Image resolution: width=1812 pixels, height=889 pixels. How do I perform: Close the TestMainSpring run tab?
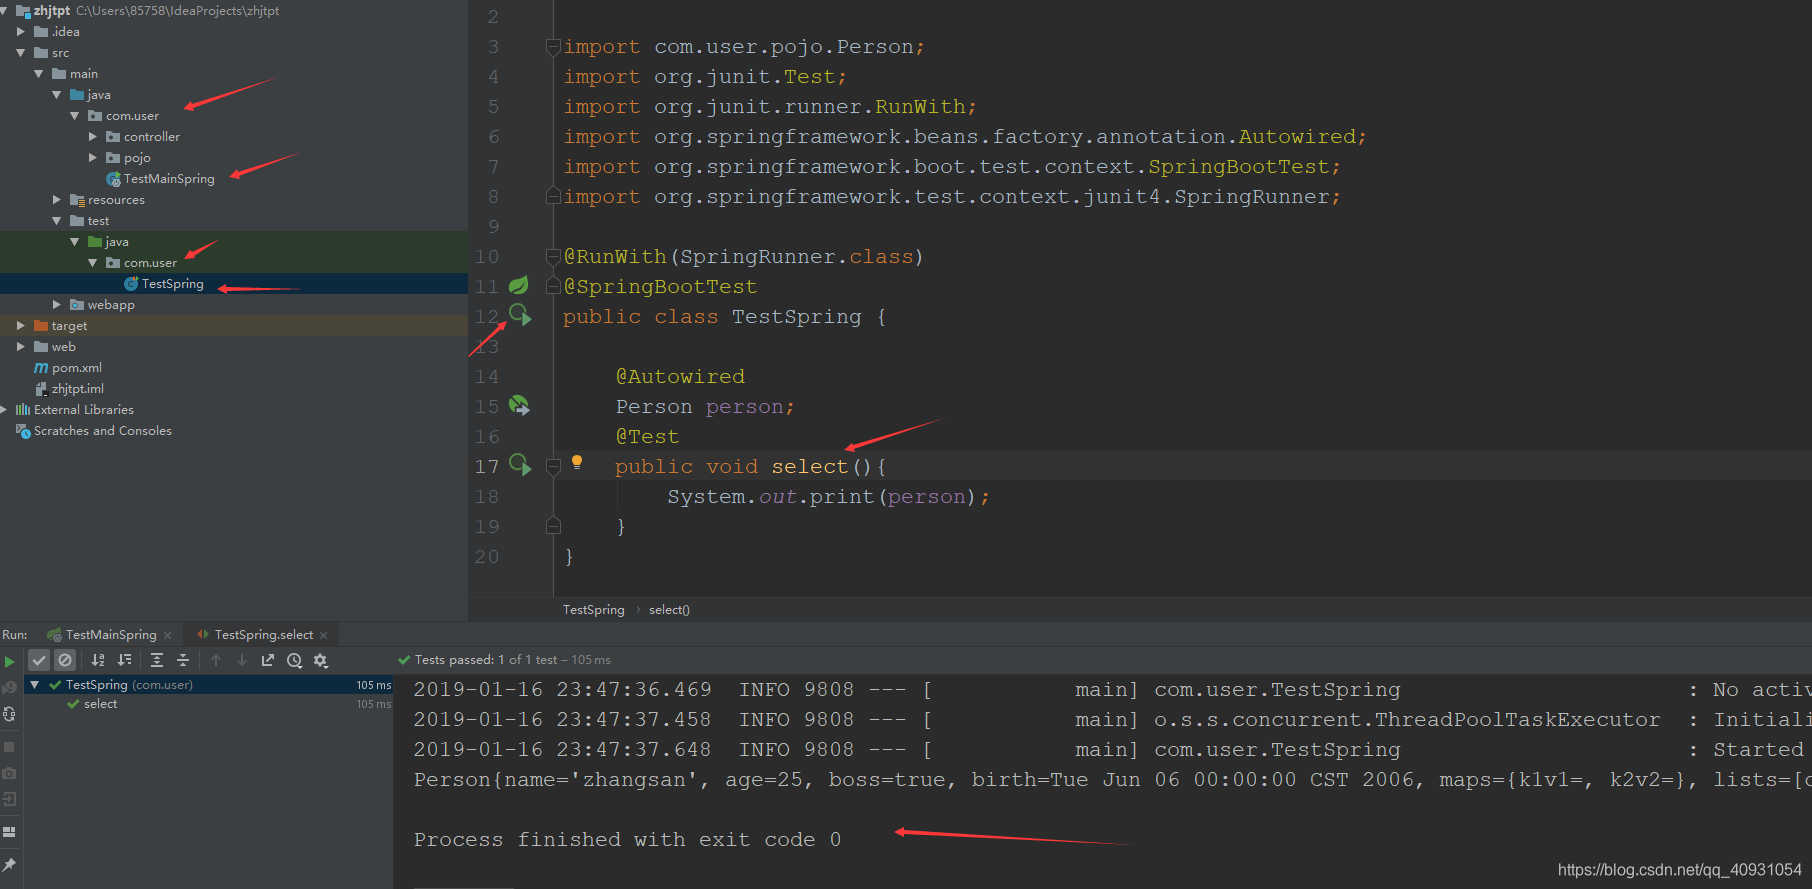click(x=167, y=636)
